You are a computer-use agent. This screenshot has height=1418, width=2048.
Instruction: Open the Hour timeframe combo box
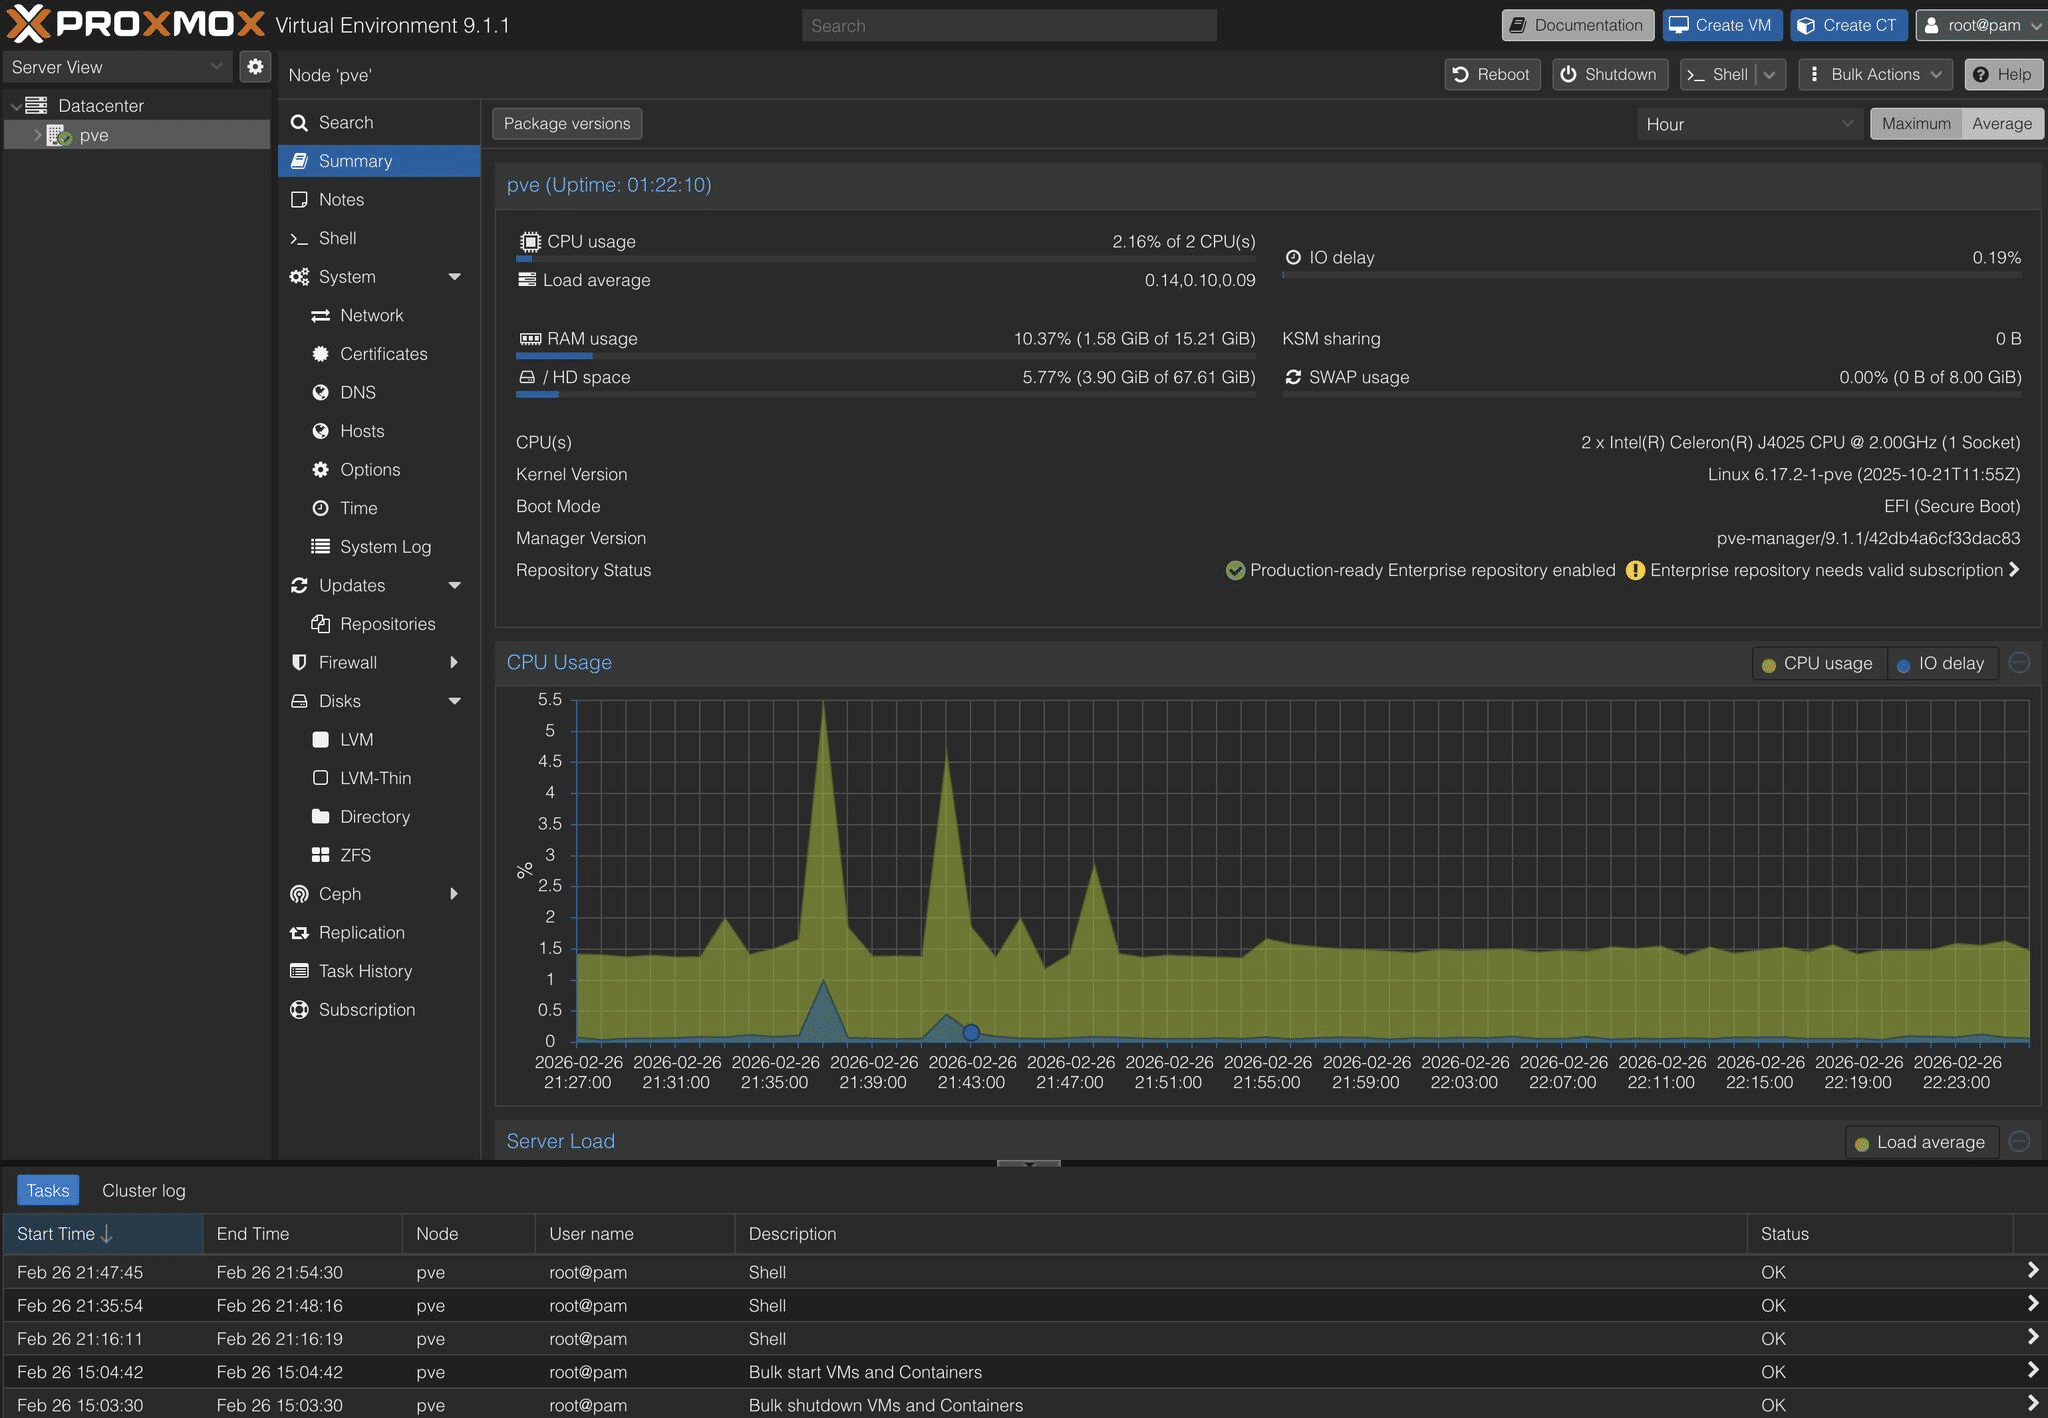[1846, 124]
